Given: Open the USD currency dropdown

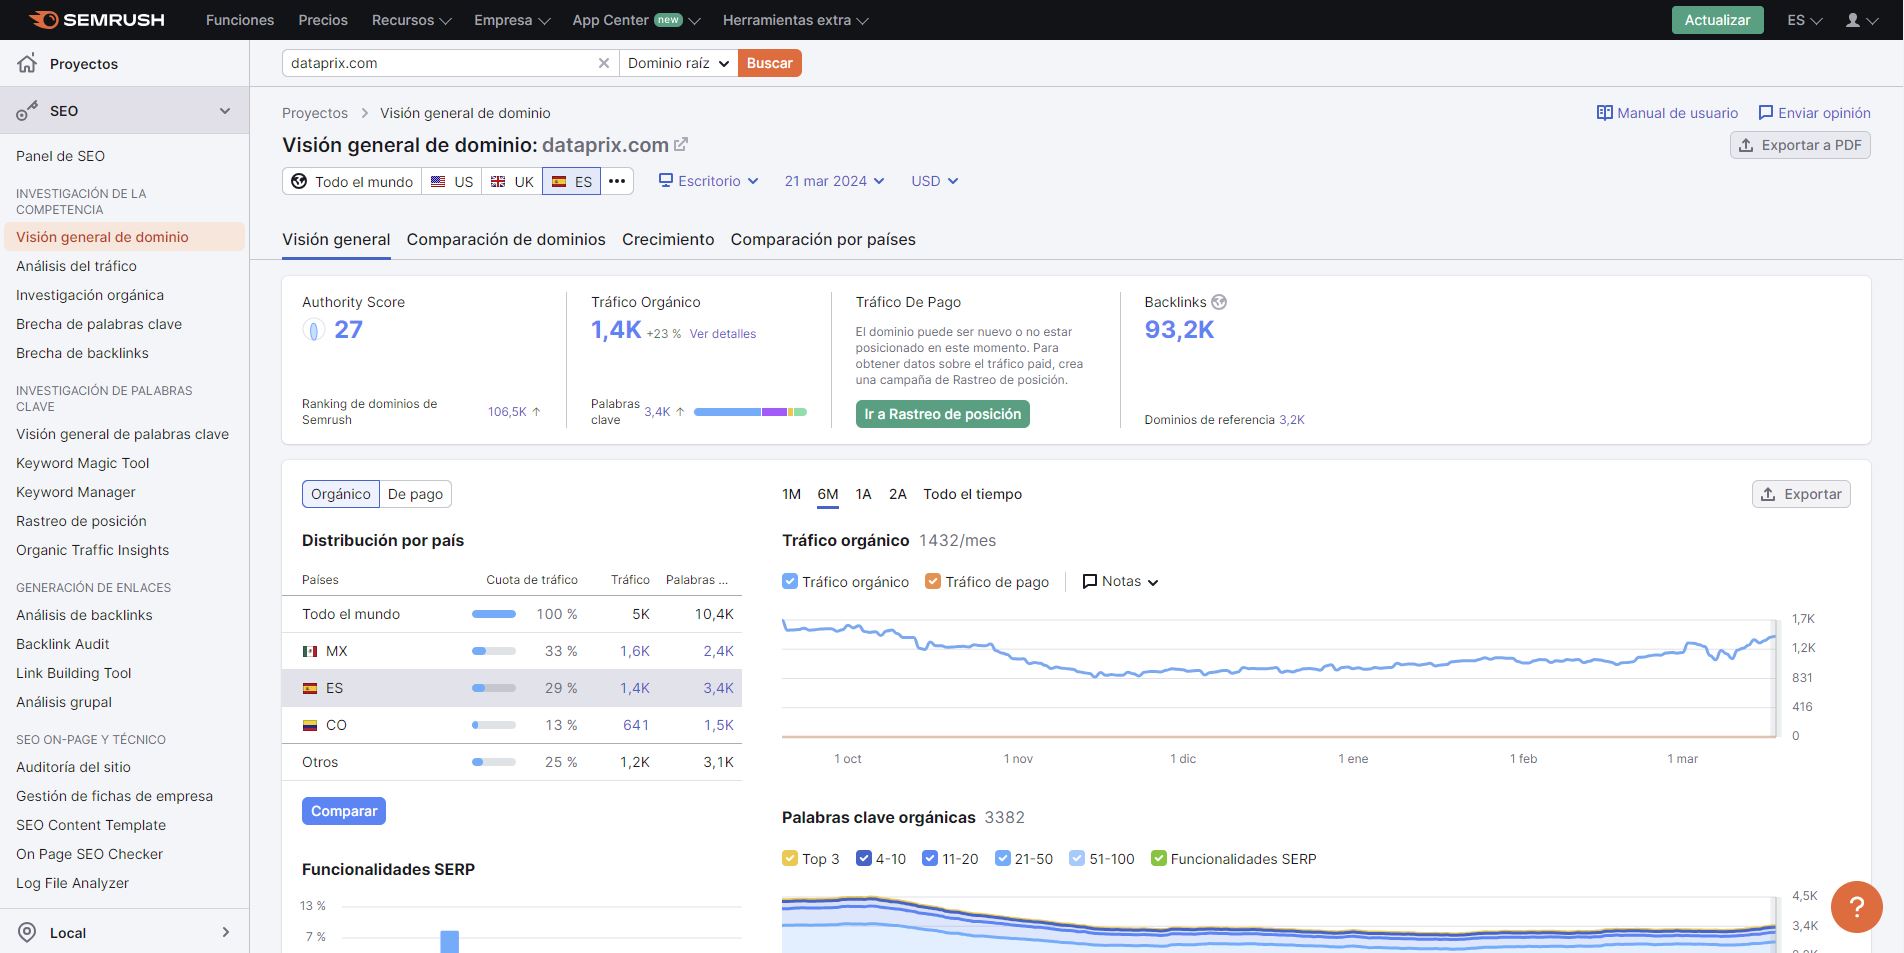Looking at the screenshot, I should point(933,181).
